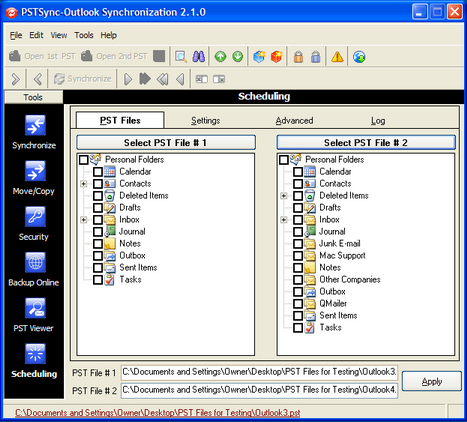Check the Sent Items box in left tree

click(x=98, y=268)
